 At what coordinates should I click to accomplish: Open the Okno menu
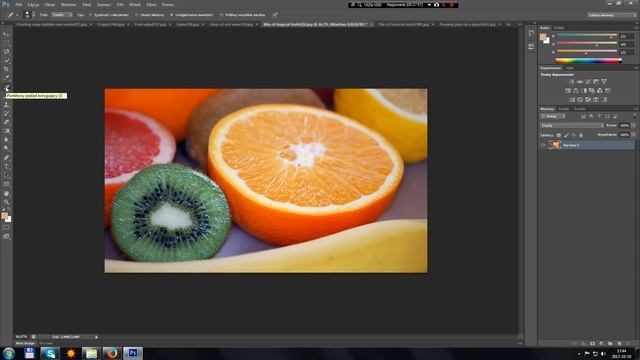[x=151, y=5]
